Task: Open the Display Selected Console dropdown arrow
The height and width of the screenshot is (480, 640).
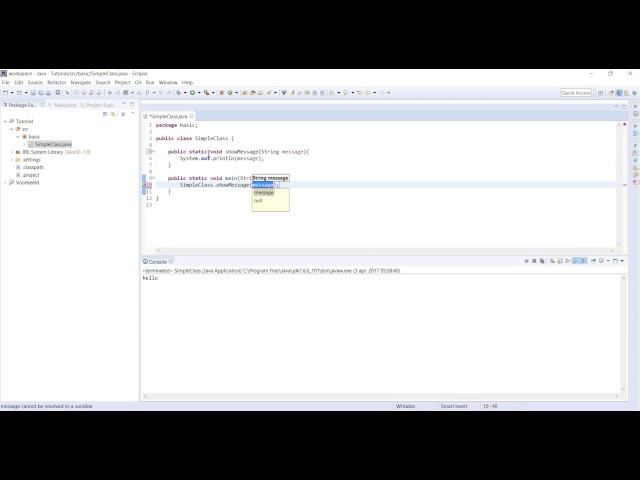Action: (608, 261)
